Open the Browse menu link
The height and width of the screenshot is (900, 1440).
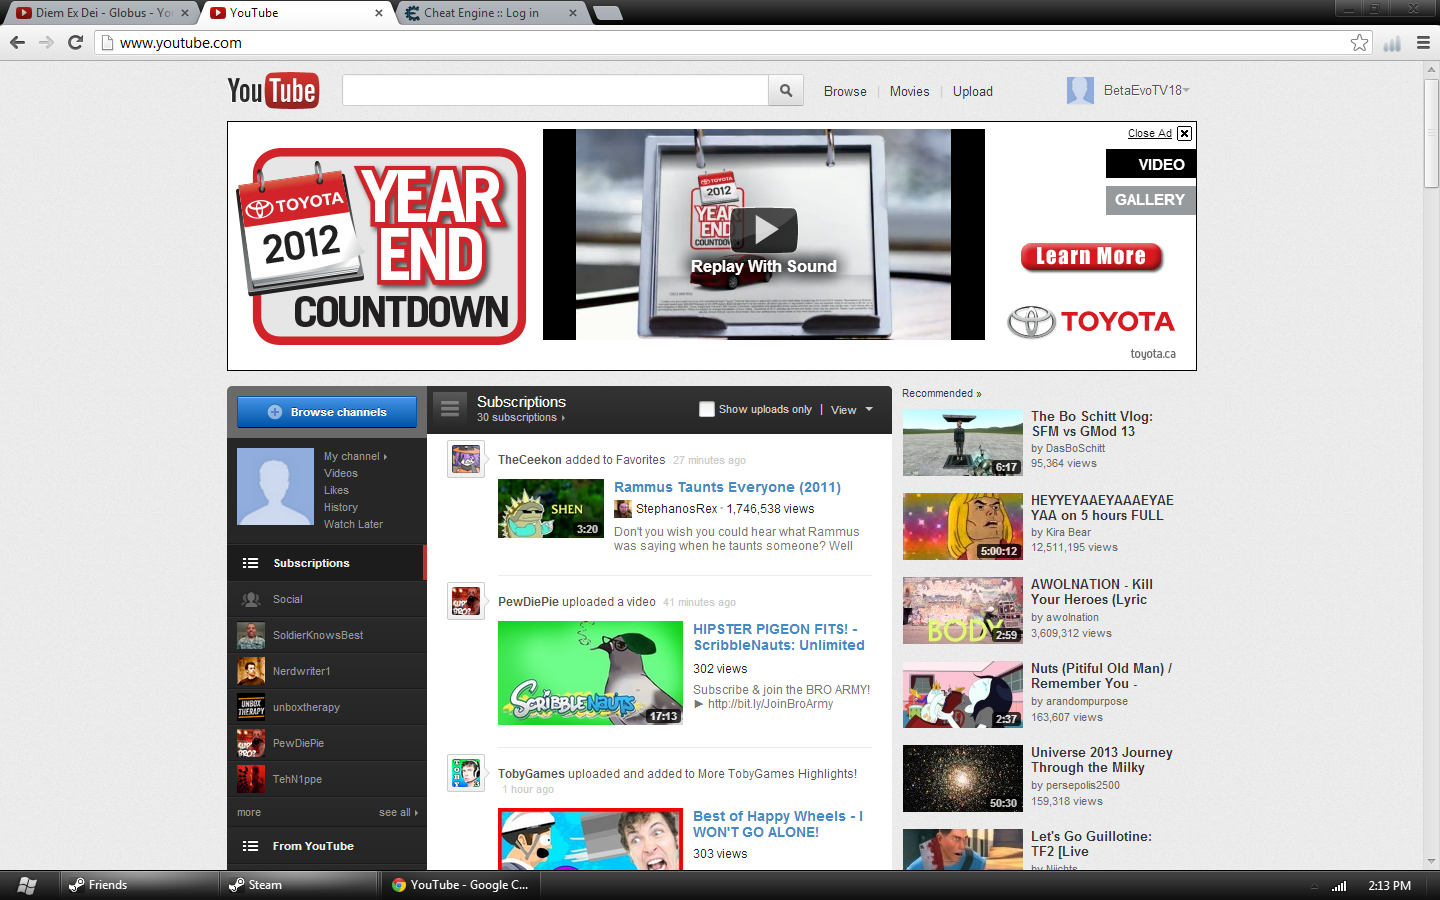[x=845, y=91]
